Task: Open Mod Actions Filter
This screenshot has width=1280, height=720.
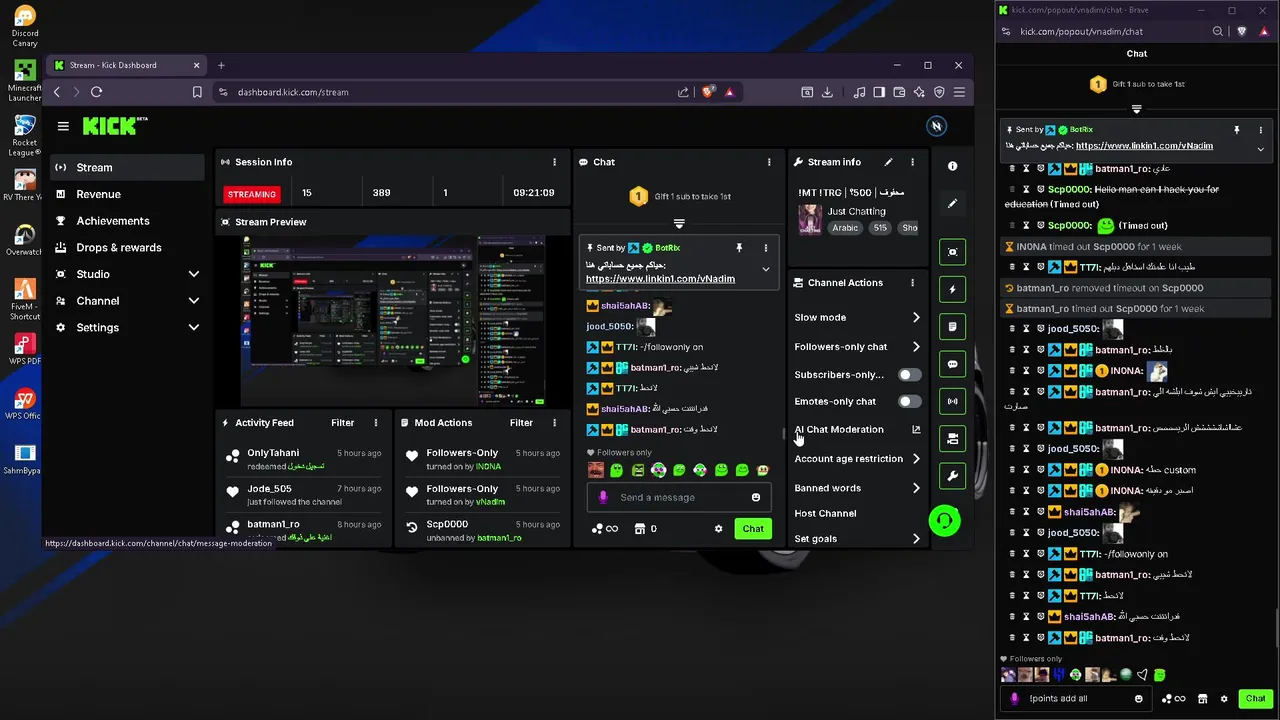Action: click(x=521, y=423)
